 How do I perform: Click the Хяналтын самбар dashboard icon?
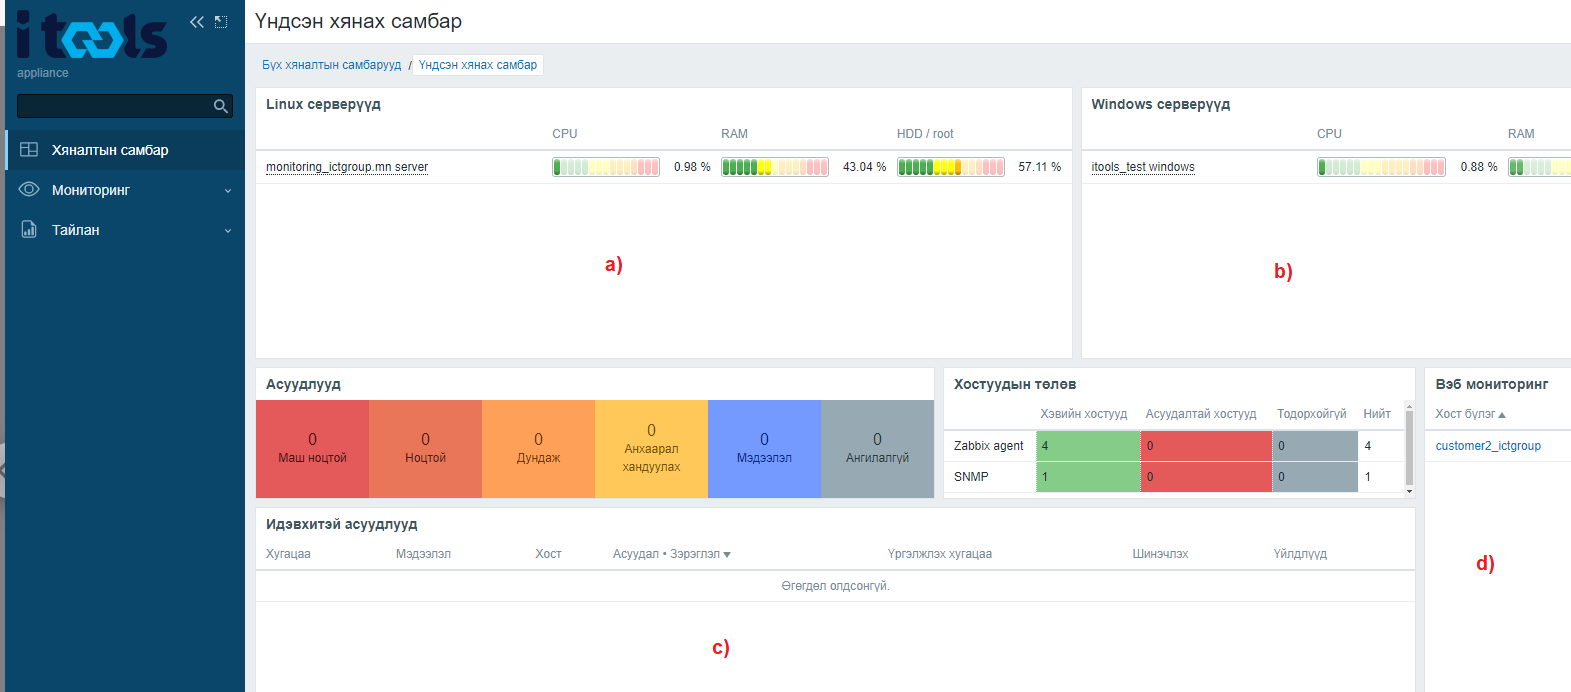pos(29,150)
